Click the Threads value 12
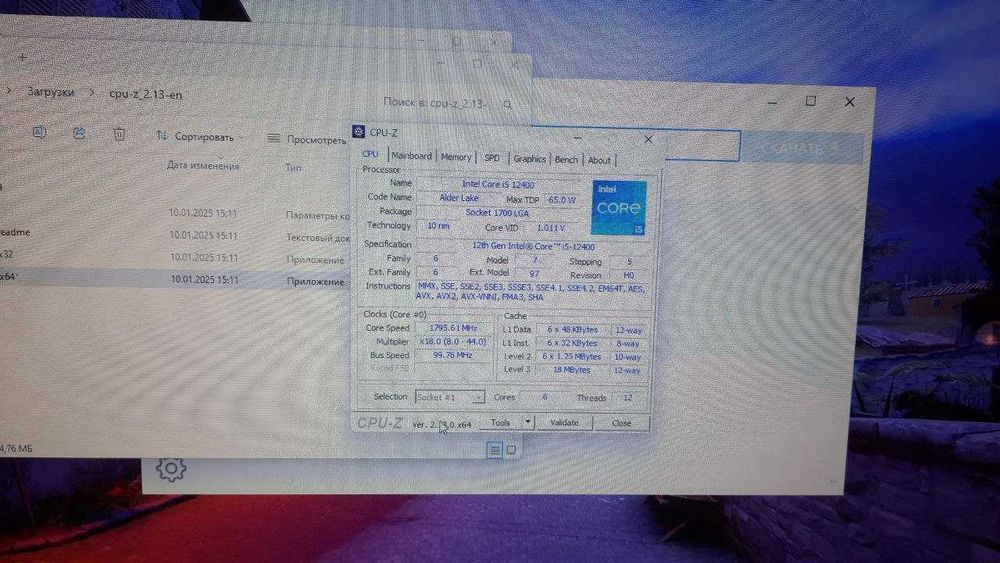Screen dimensions: 1000x563 [x=628, y=398]
